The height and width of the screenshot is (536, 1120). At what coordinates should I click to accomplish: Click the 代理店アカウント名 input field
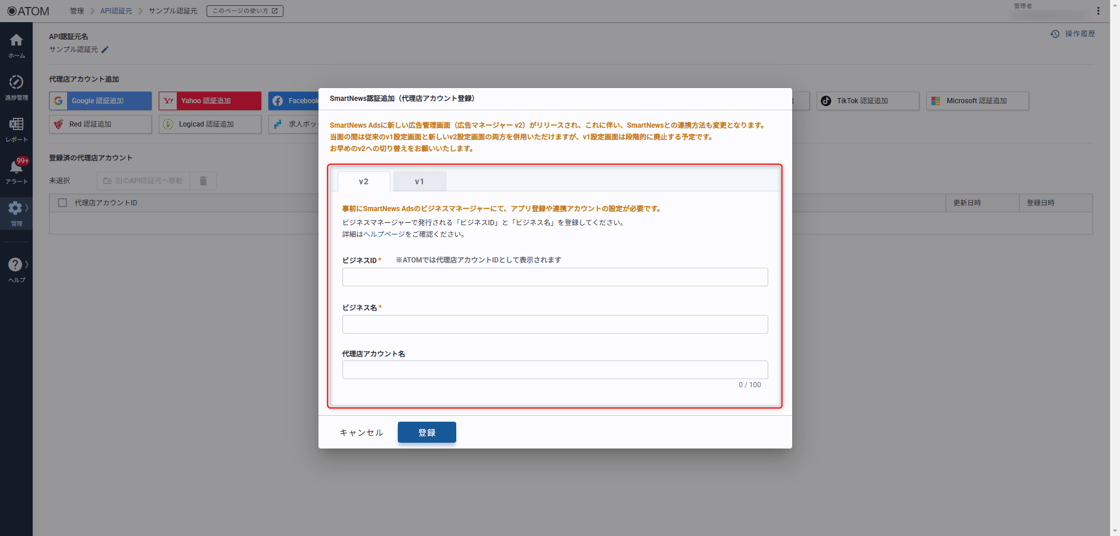point(555,370)
